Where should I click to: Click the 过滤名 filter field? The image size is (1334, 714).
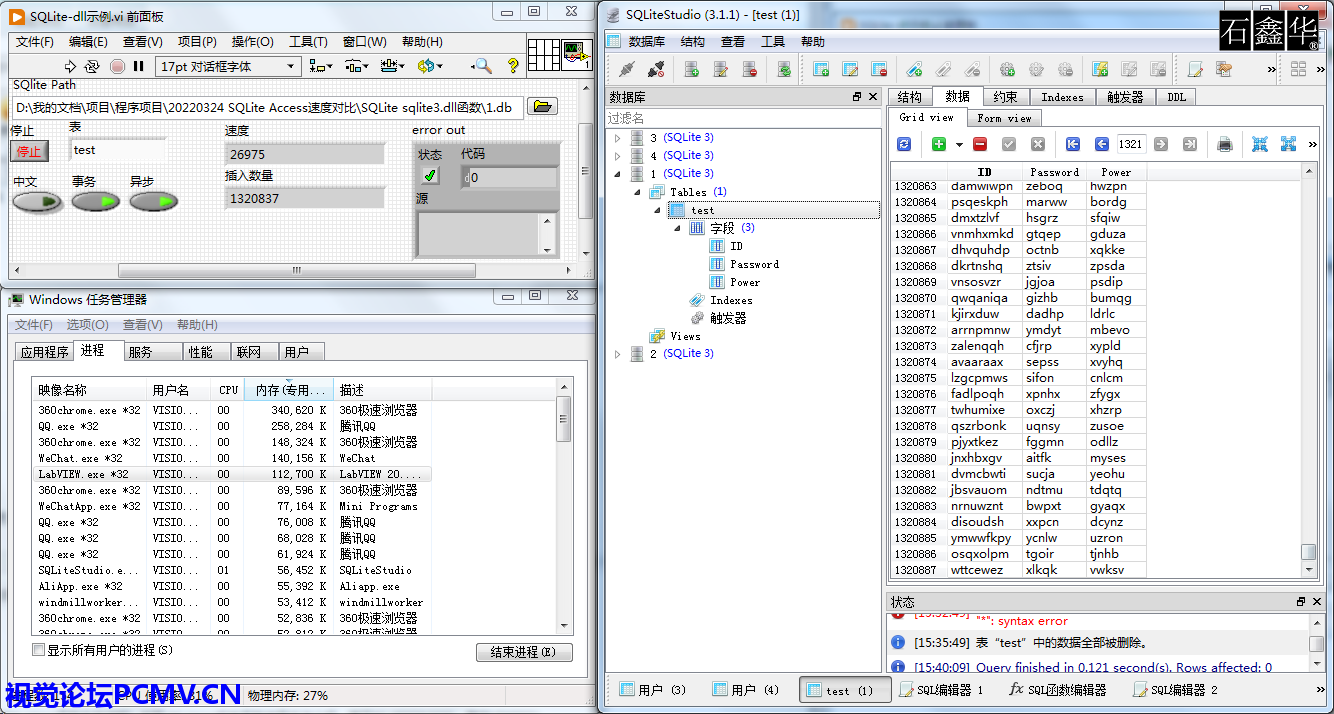coord(745,118)
